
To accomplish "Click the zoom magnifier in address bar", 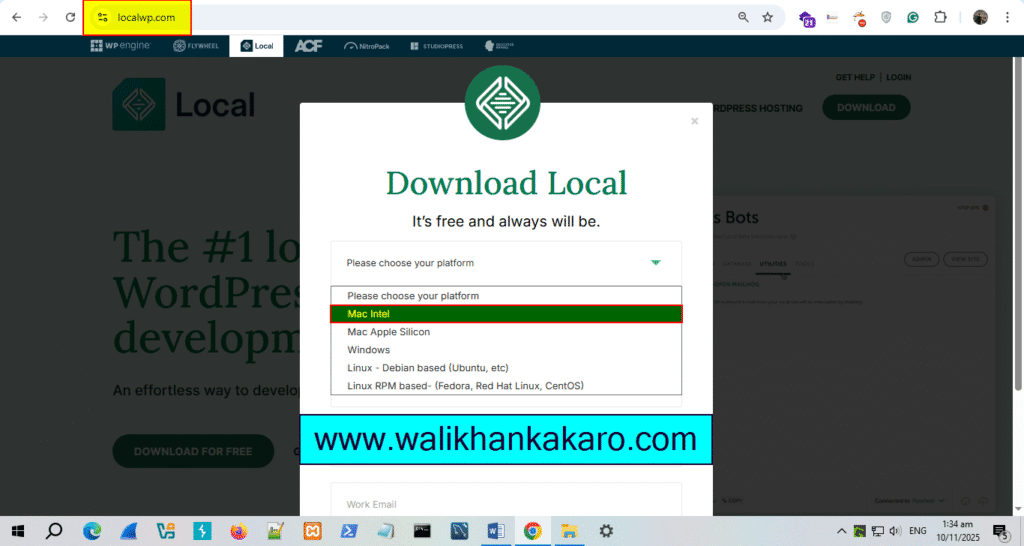I will point(743,18).
